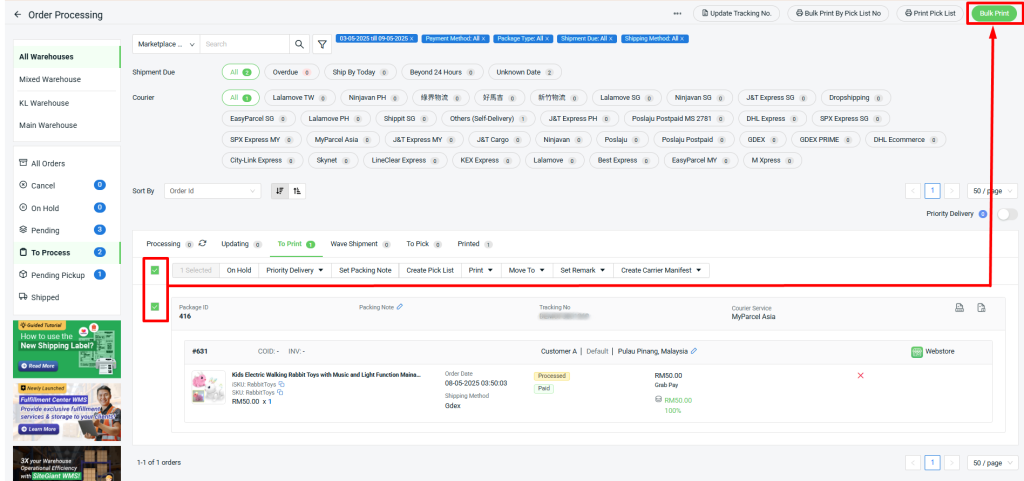Open the Marketplace search type dropdown
This screenshot has height=481, width=1024.
[167, 44]
